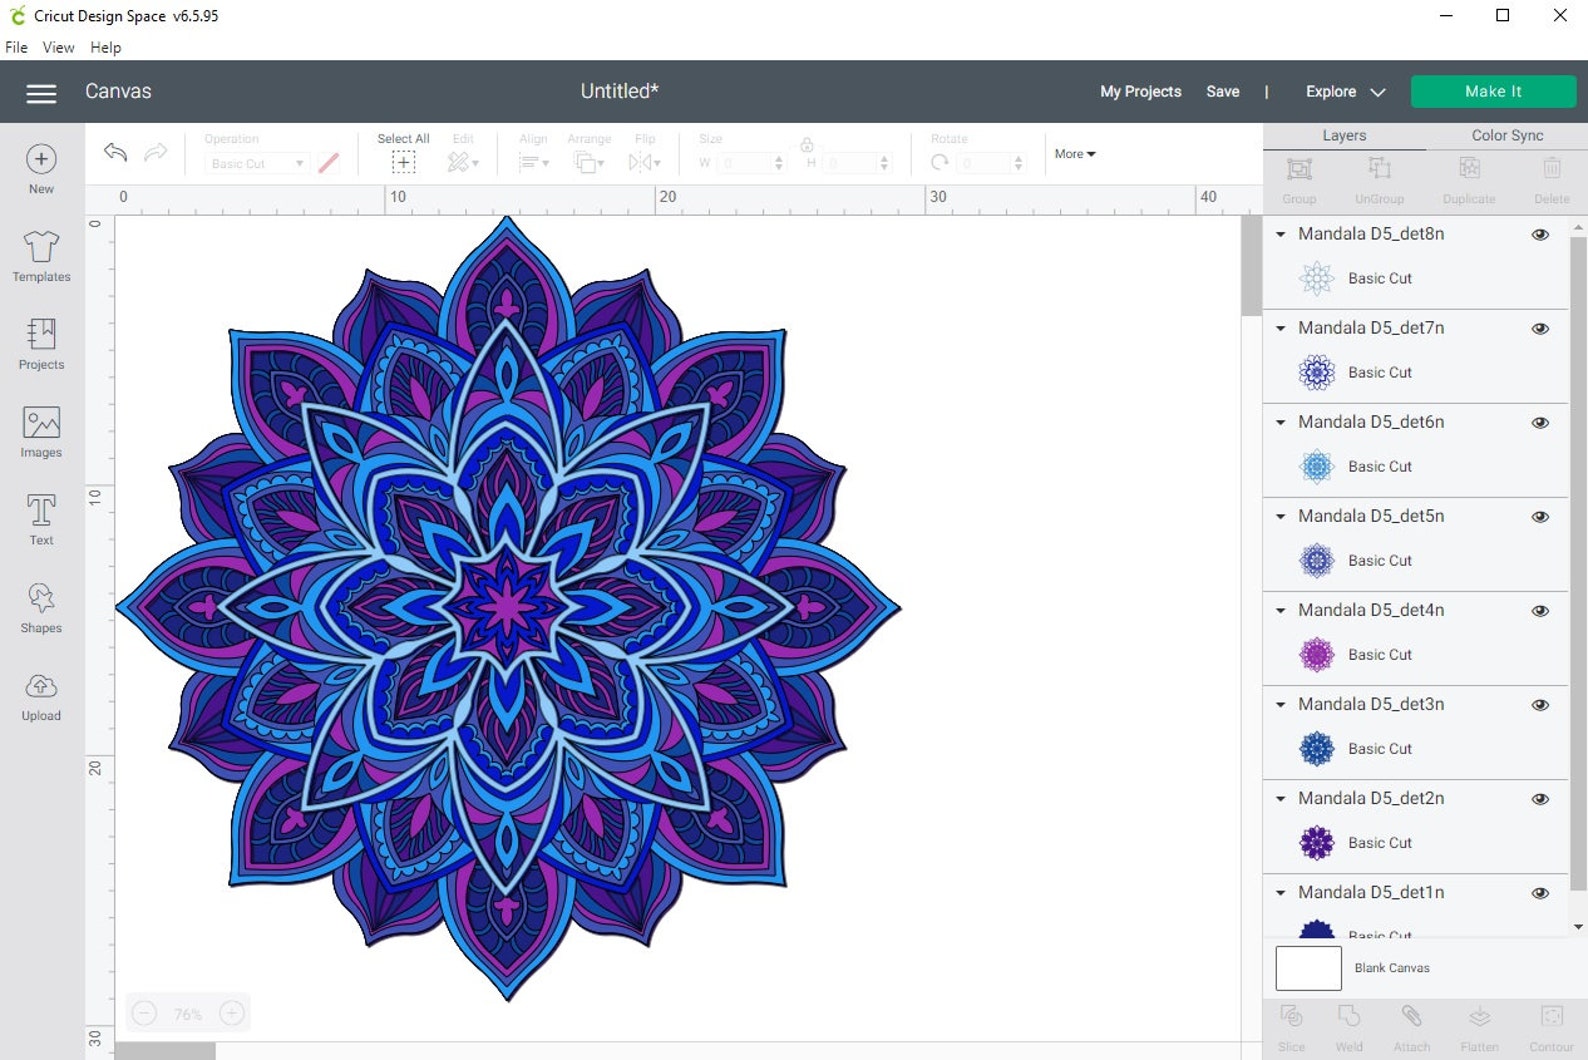Click the Make It button
This screenshot has width=1588, height=1060.
click(x=1493, y=91)
